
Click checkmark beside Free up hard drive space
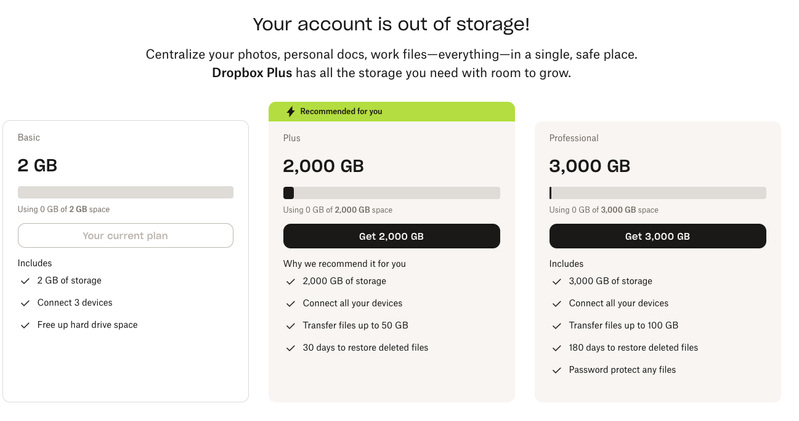(x=24, y=325)
